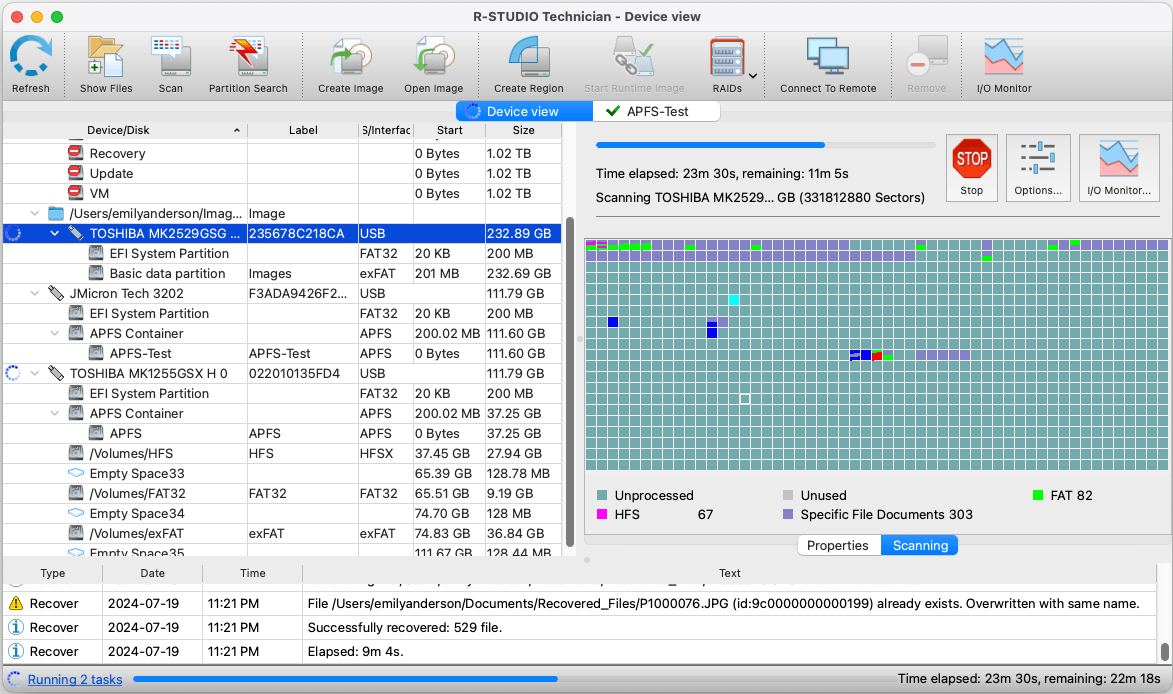Click the TOSHIBA MK1255GSX drive icon
This screenshot has height=694, width=1173.
(56, 373)
